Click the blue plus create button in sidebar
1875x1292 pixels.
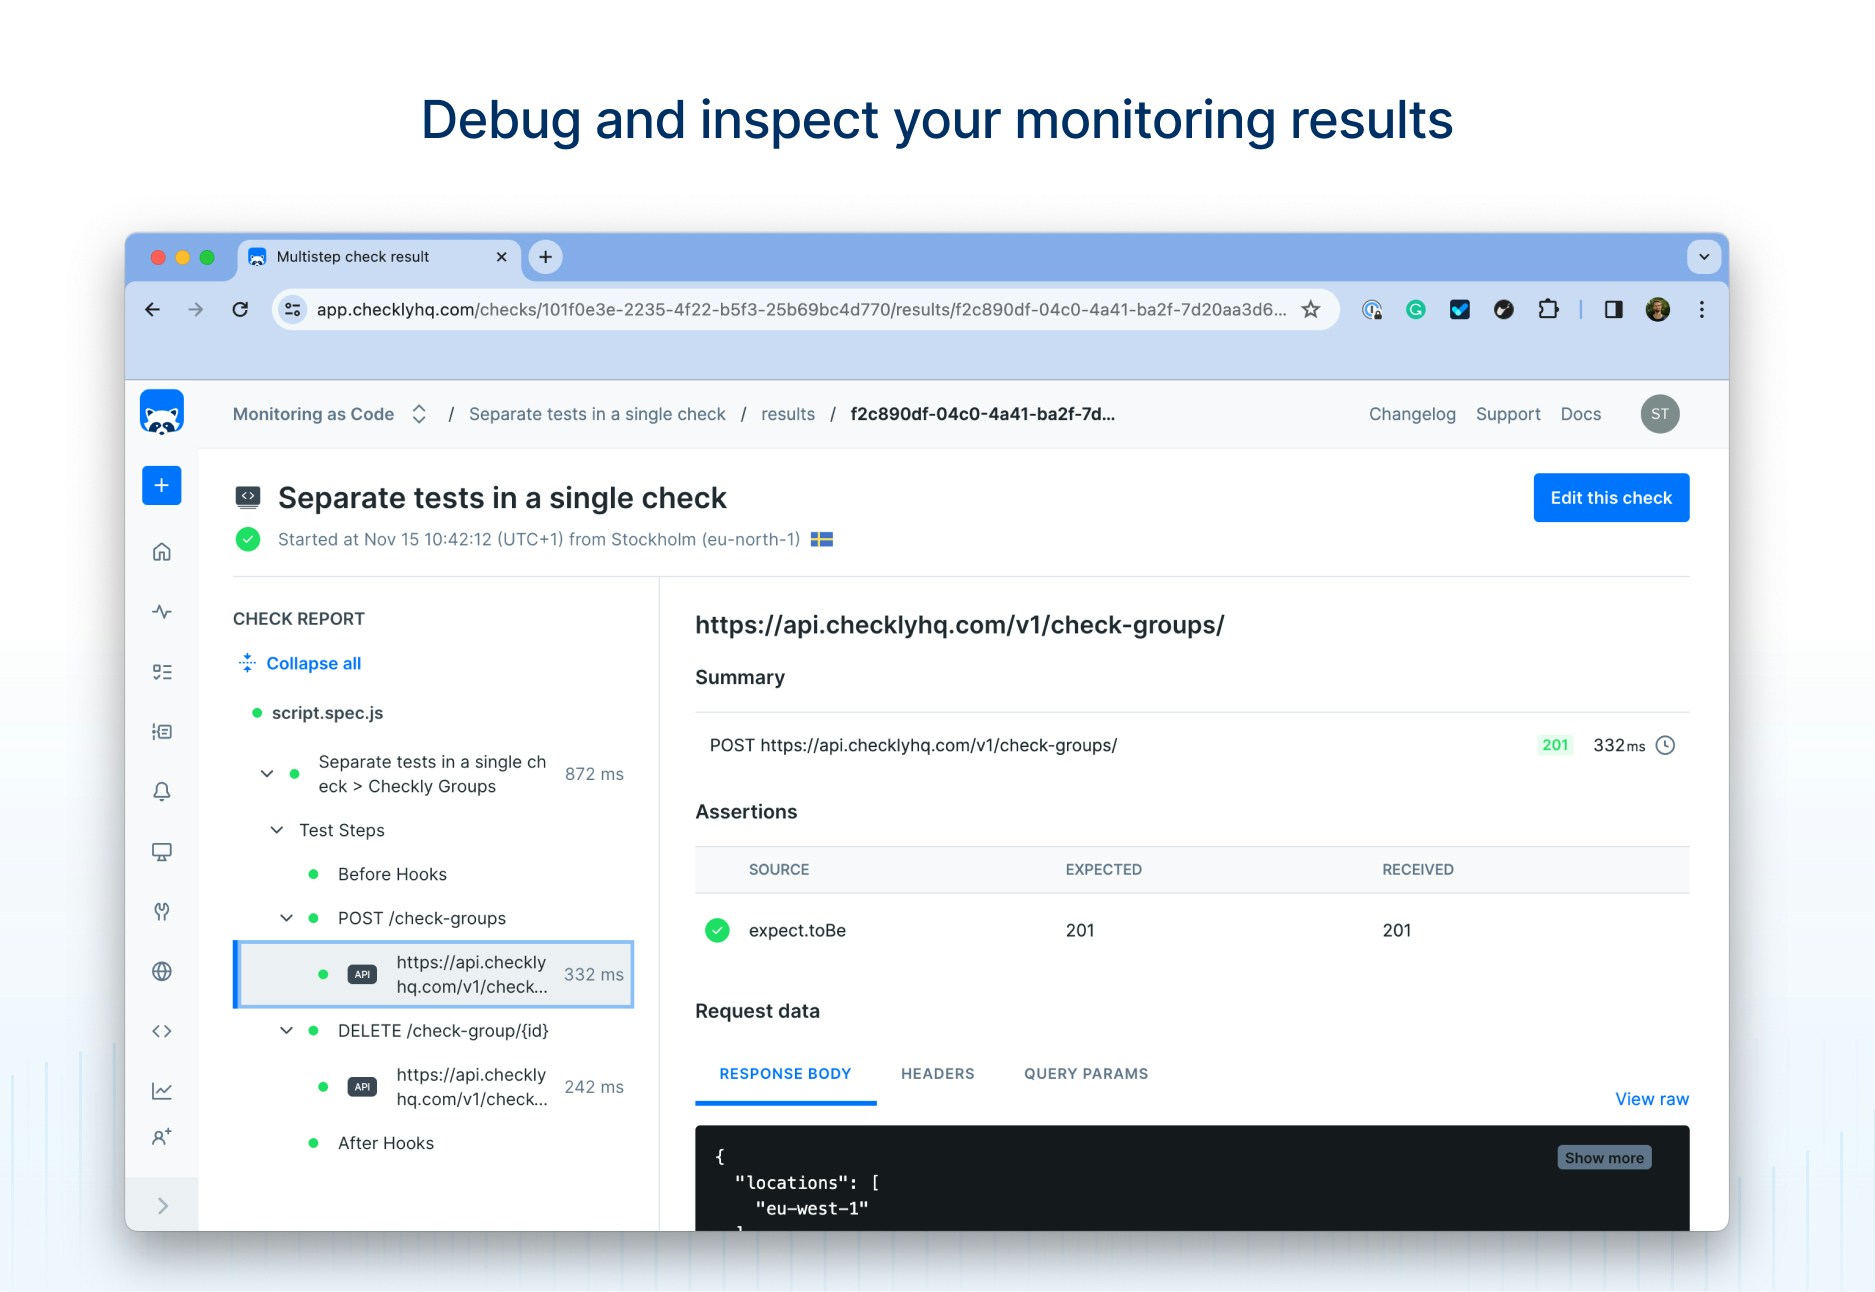coord(161,486)
